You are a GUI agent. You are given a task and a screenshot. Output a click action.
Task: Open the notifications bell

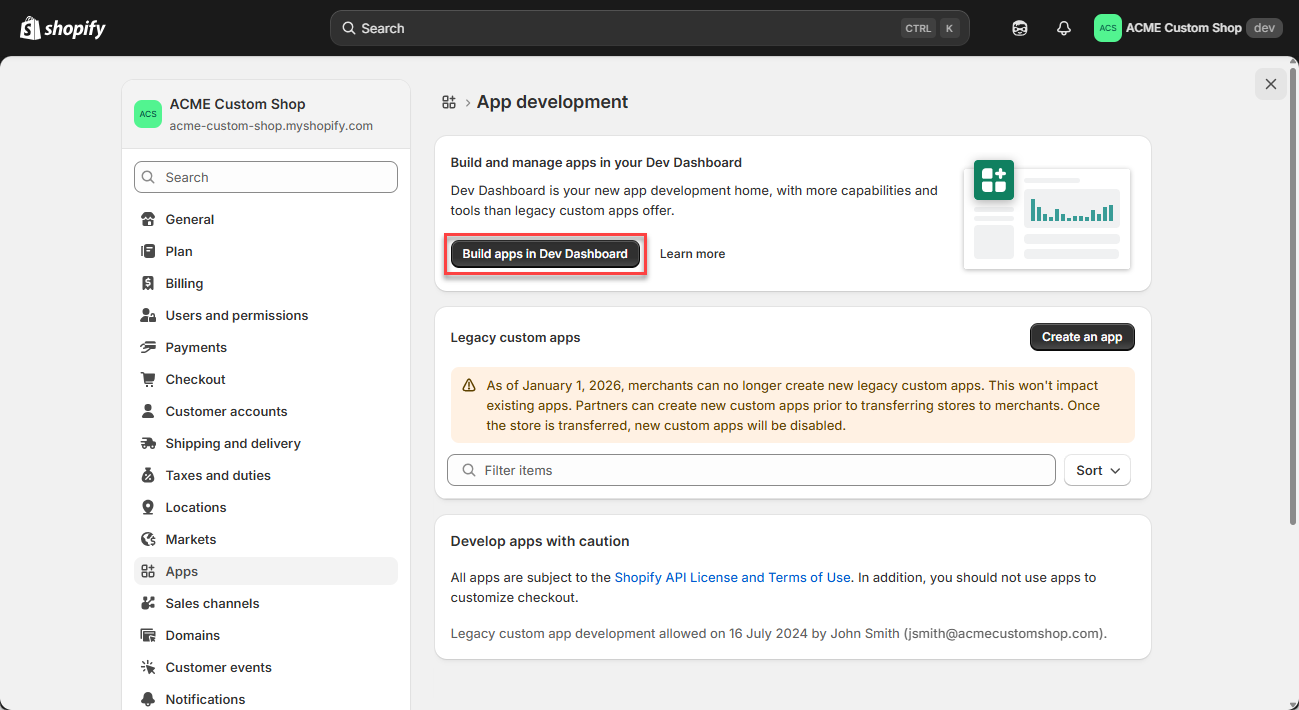pyautogui.click(x=1064, y=28)
